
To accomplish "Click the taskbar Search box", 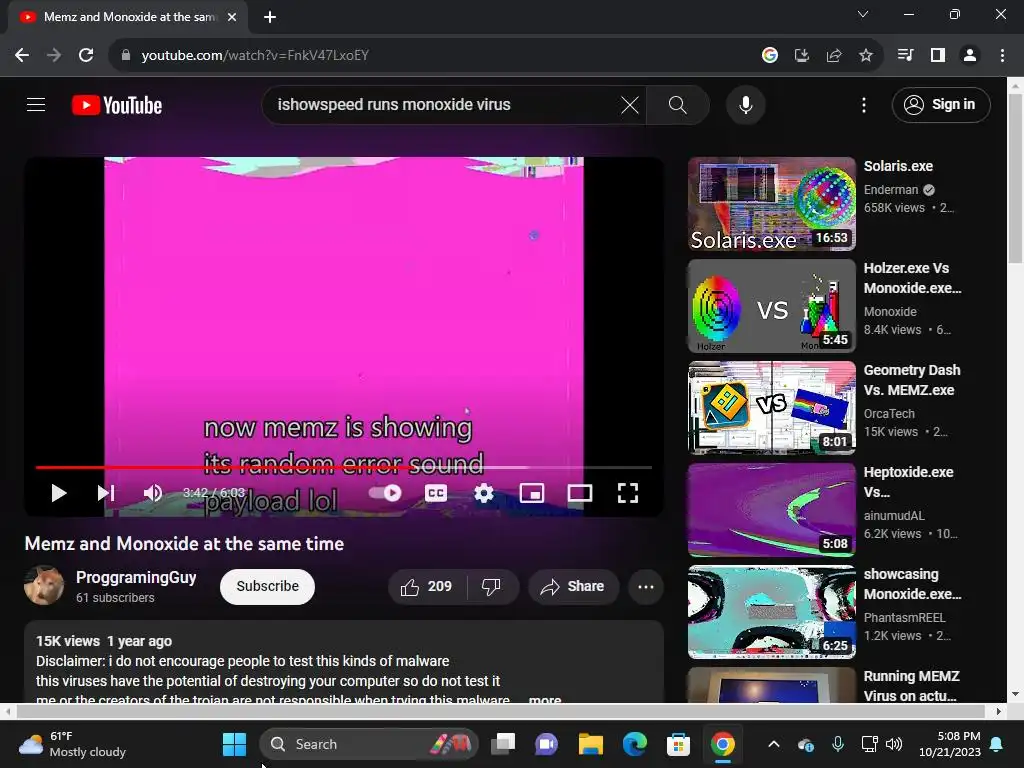I will pos(369,744).
